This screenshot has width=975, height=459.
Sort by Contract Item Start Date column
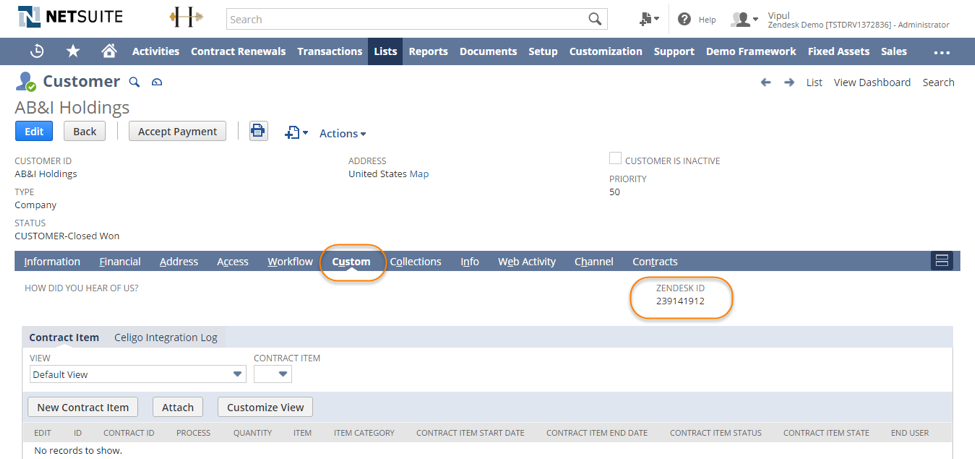(470, 433)
